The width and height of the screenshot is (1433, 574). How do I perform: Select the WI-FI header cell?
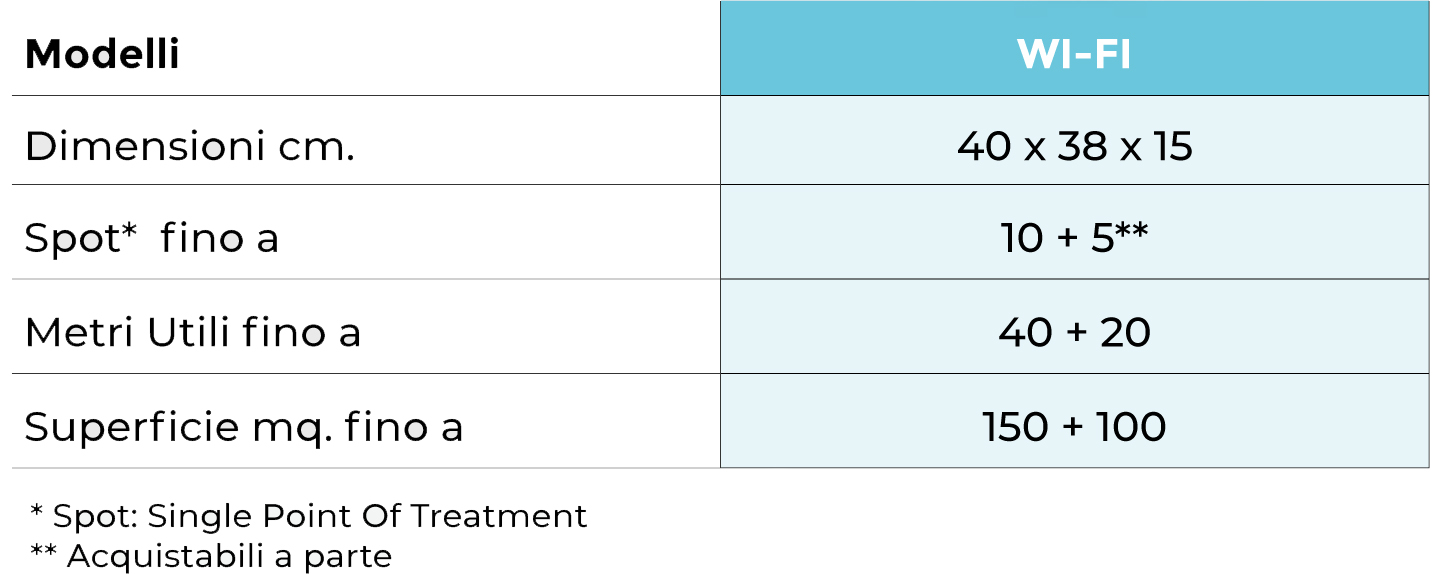tap(1074, 54)
